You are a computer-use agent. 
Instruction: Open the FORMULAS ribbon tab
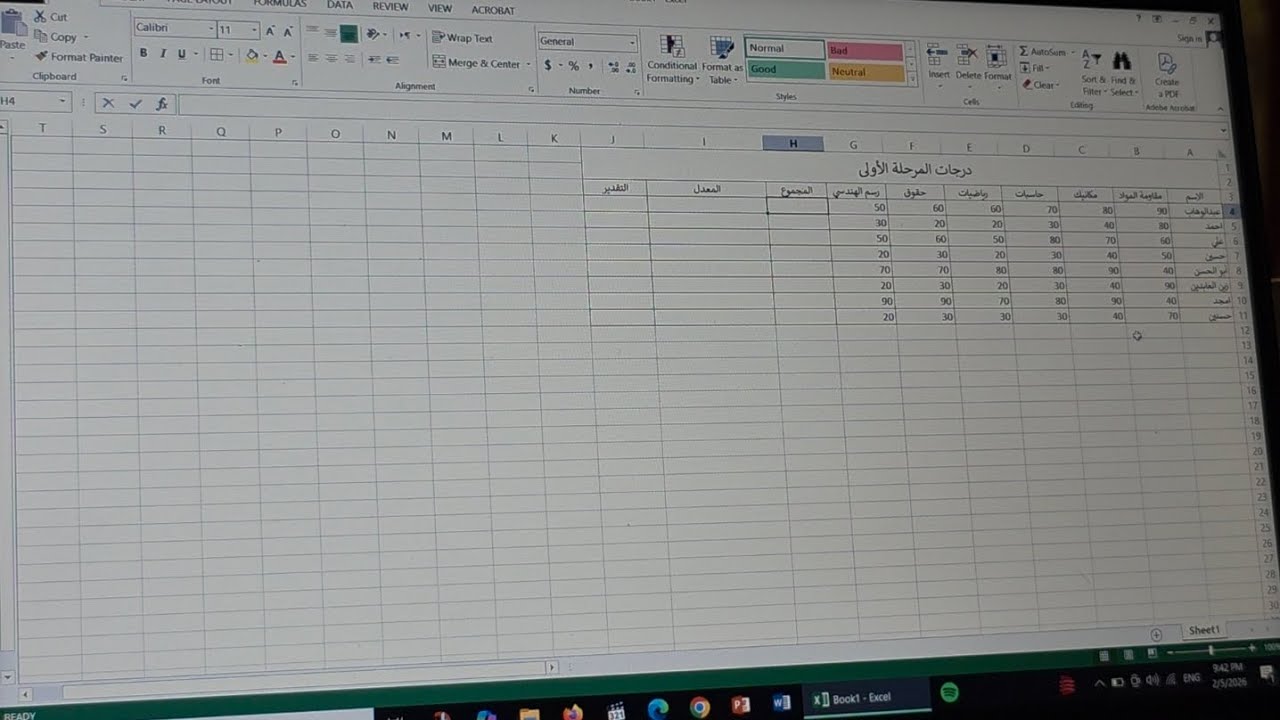280,4
